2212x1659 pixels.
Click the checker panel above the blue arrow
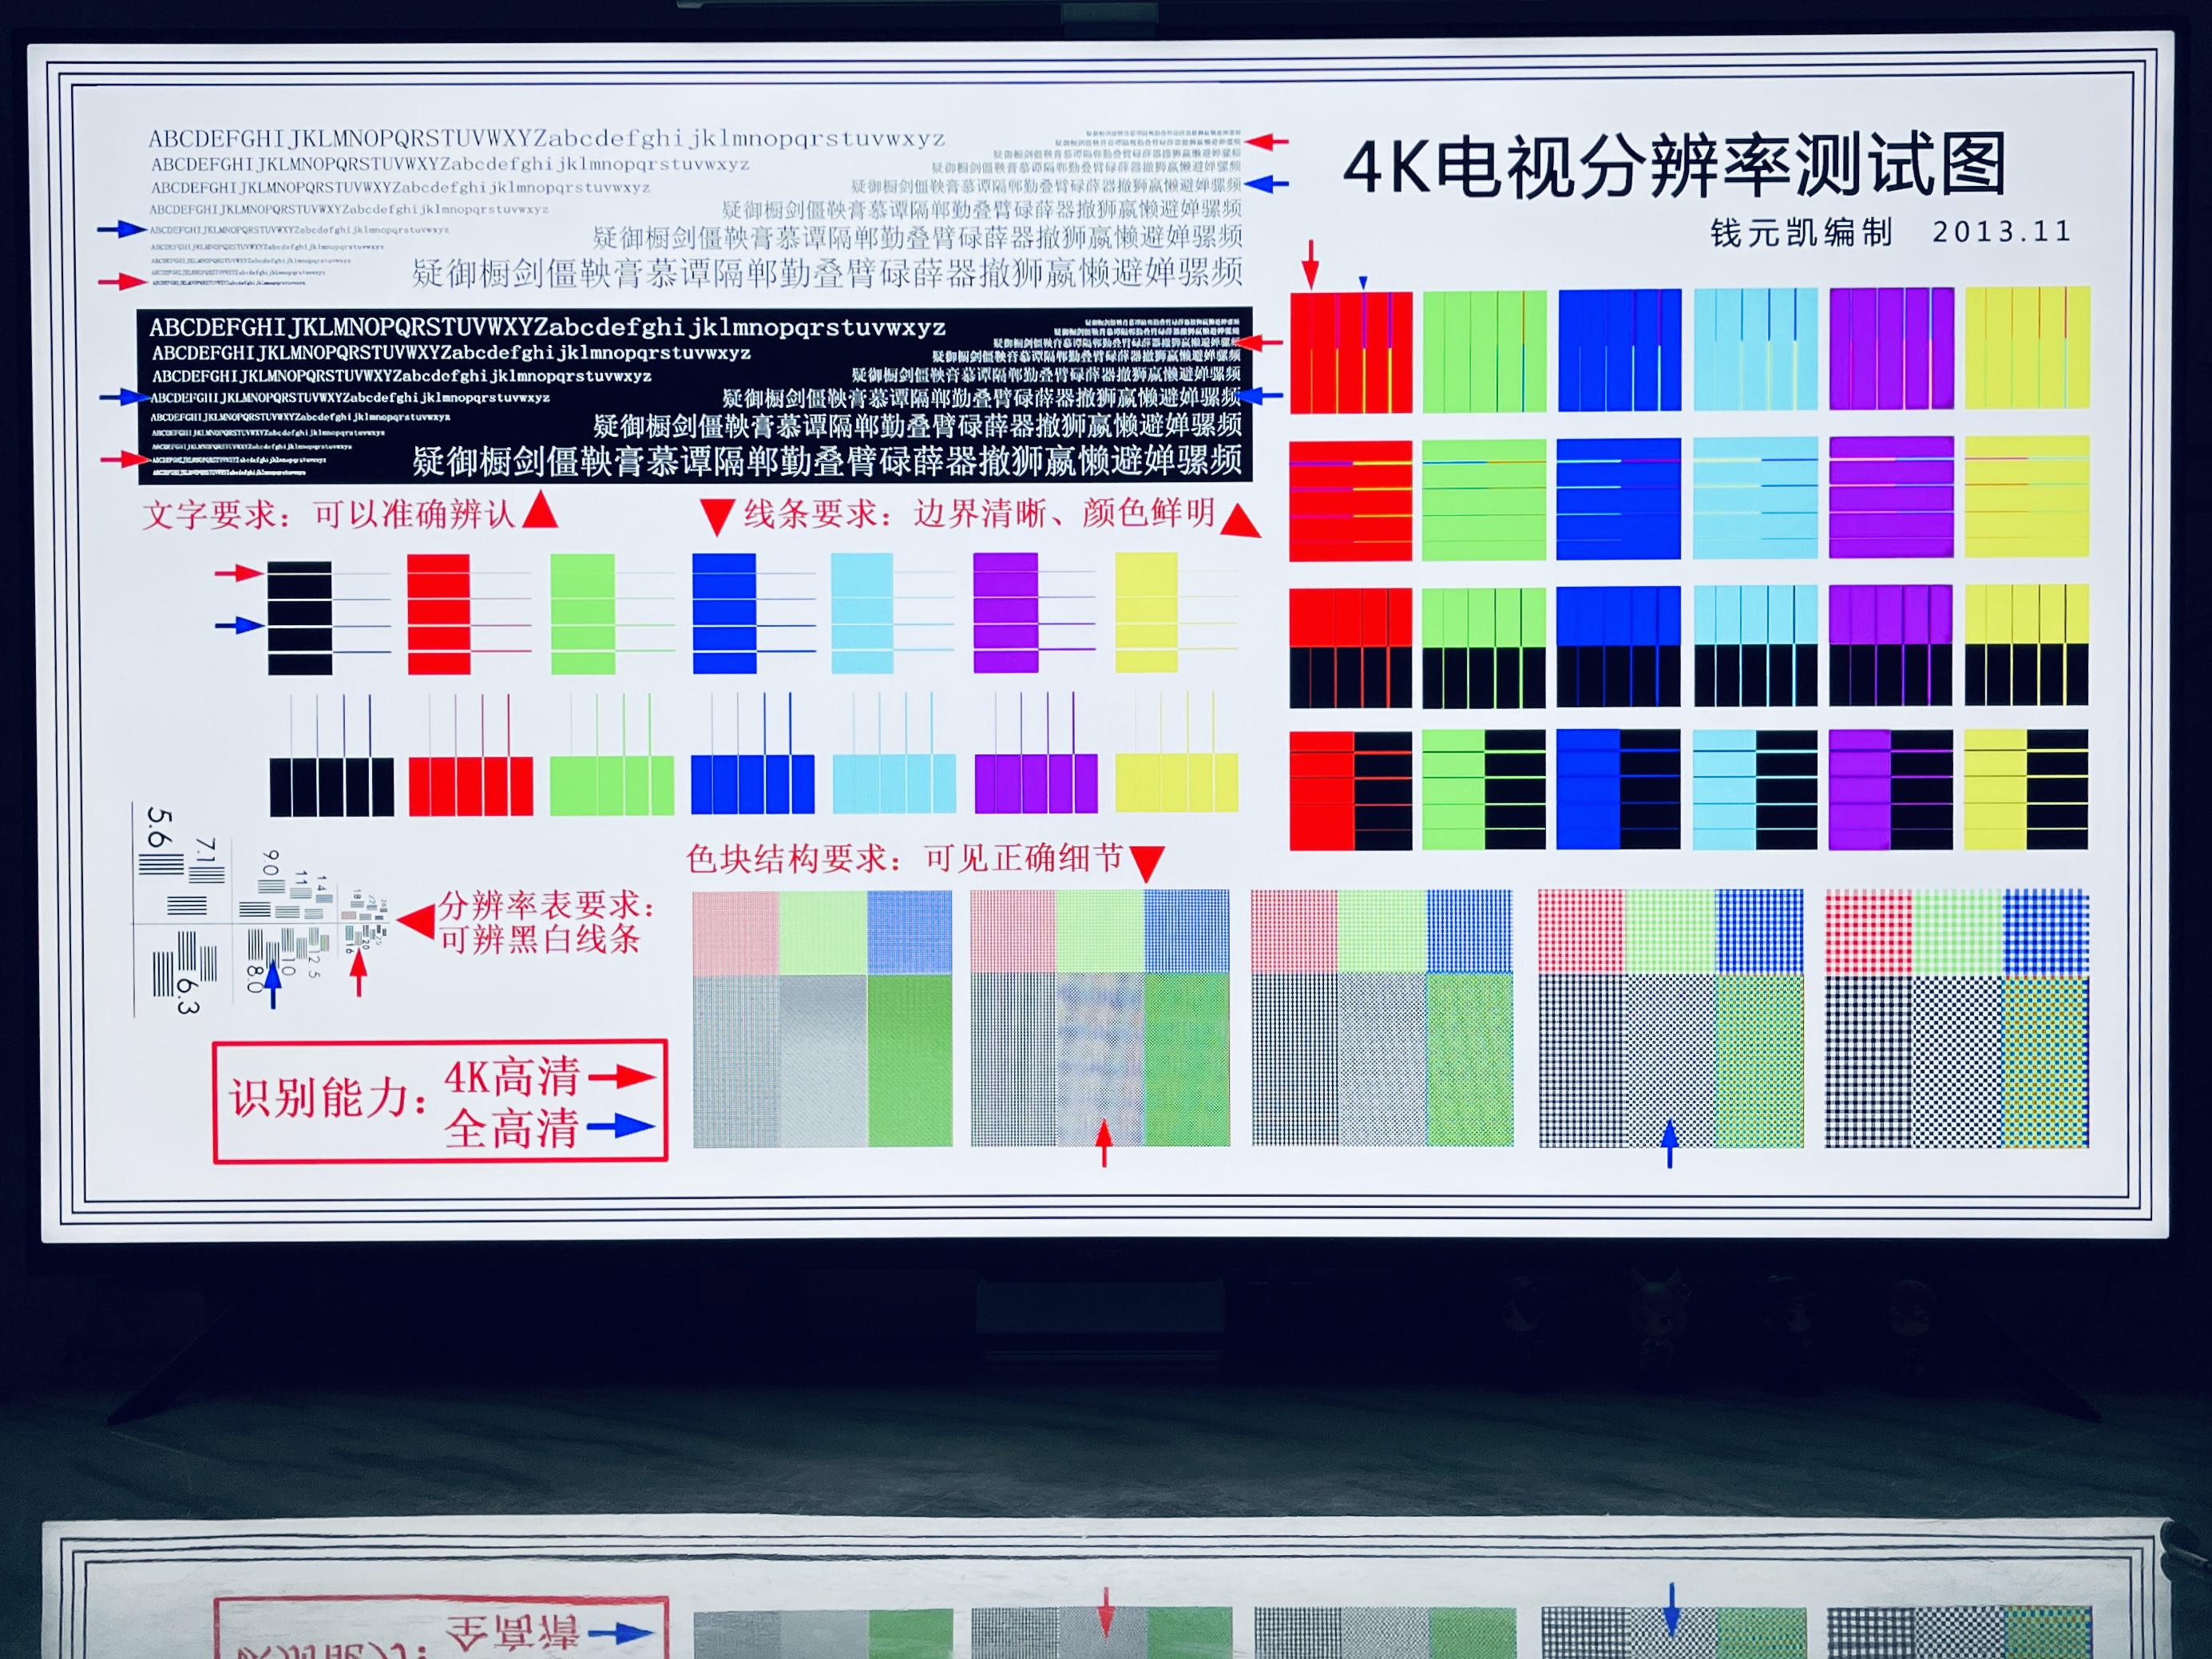(x=1671, y=1018)
